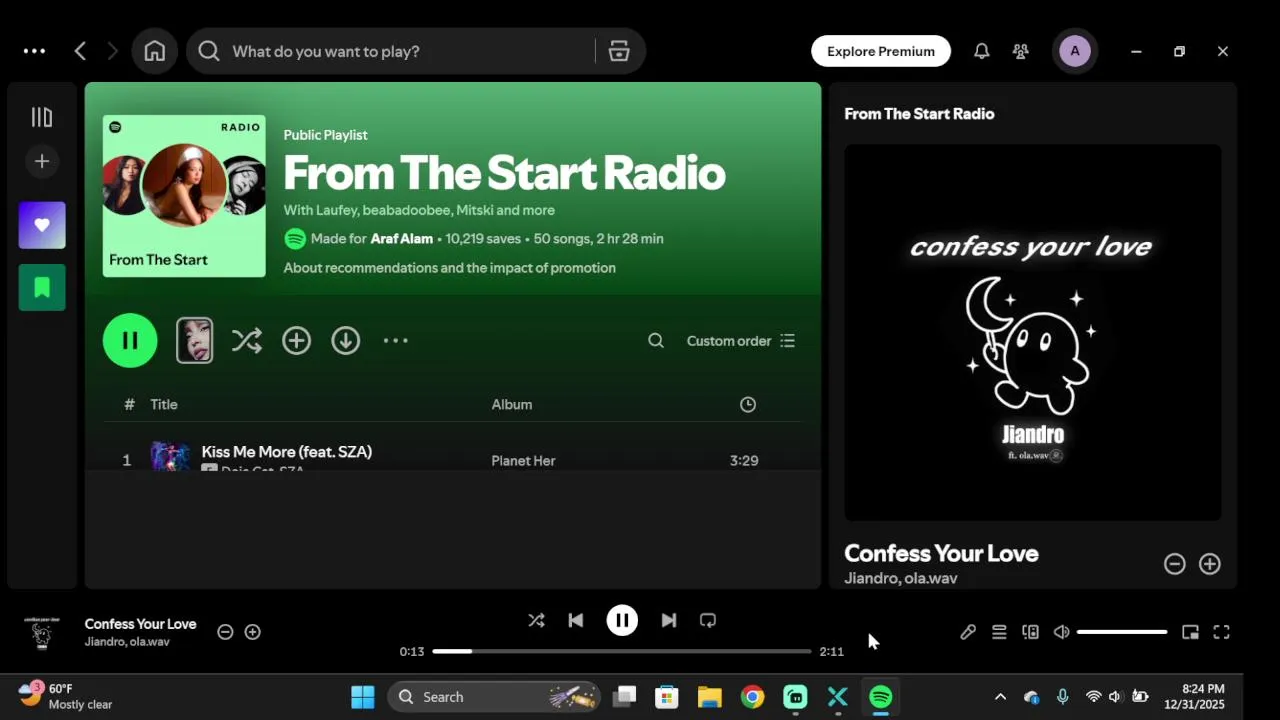Open Spotify in the taskbar
Image resolution: width=1280 pixels, height=720 pixels.
tap(881, 697)
